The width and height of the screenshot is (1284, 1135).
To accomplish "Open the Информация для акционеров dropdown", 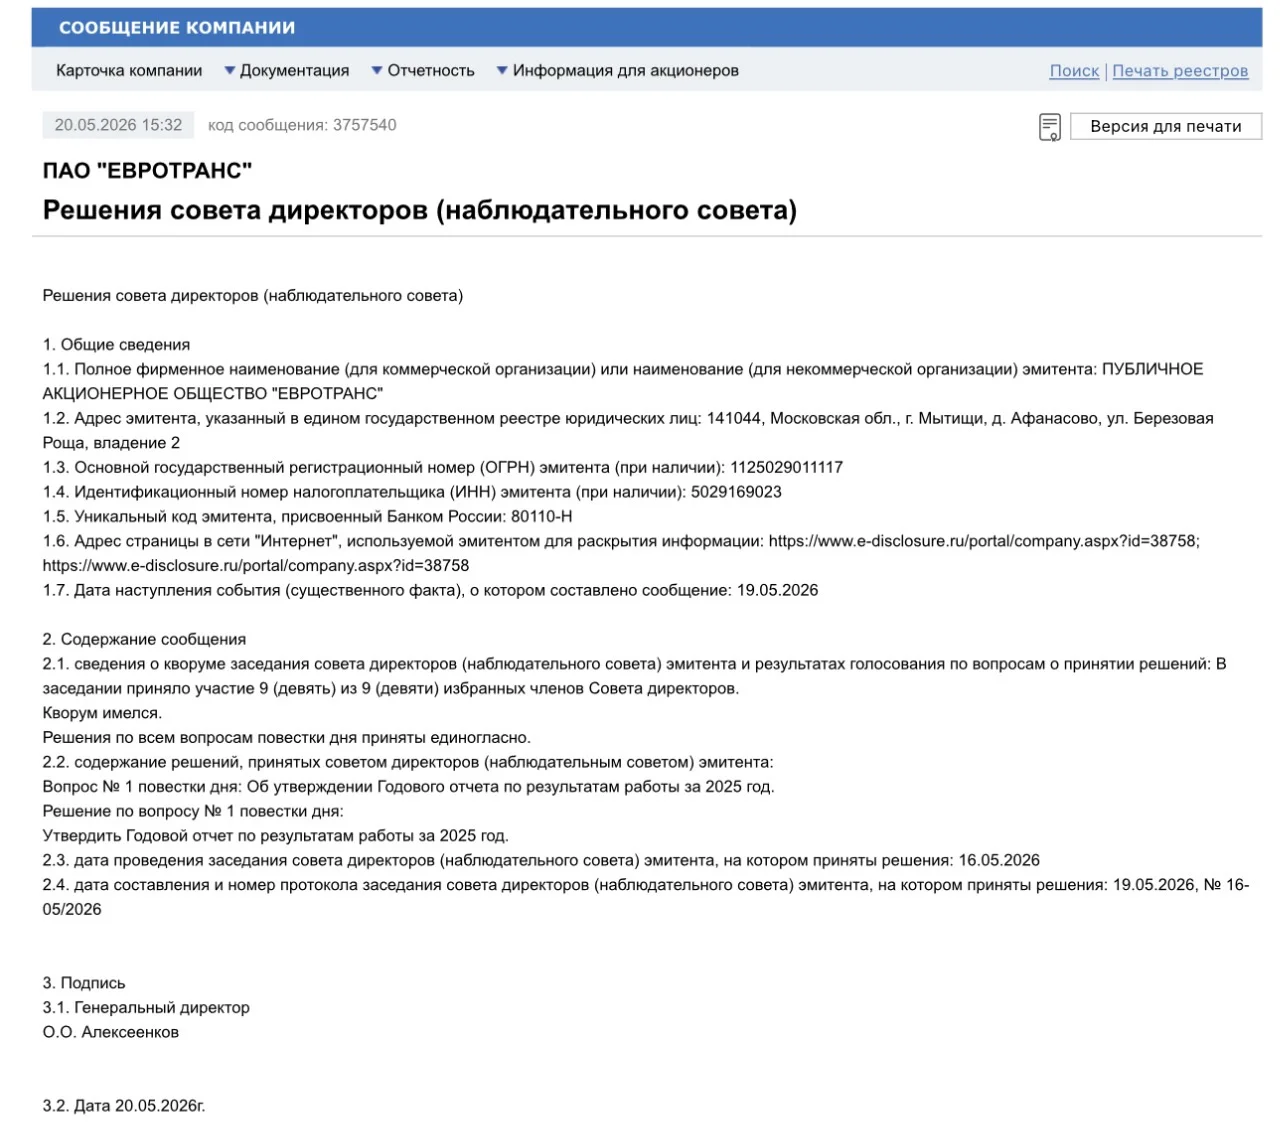I will 618,71.
